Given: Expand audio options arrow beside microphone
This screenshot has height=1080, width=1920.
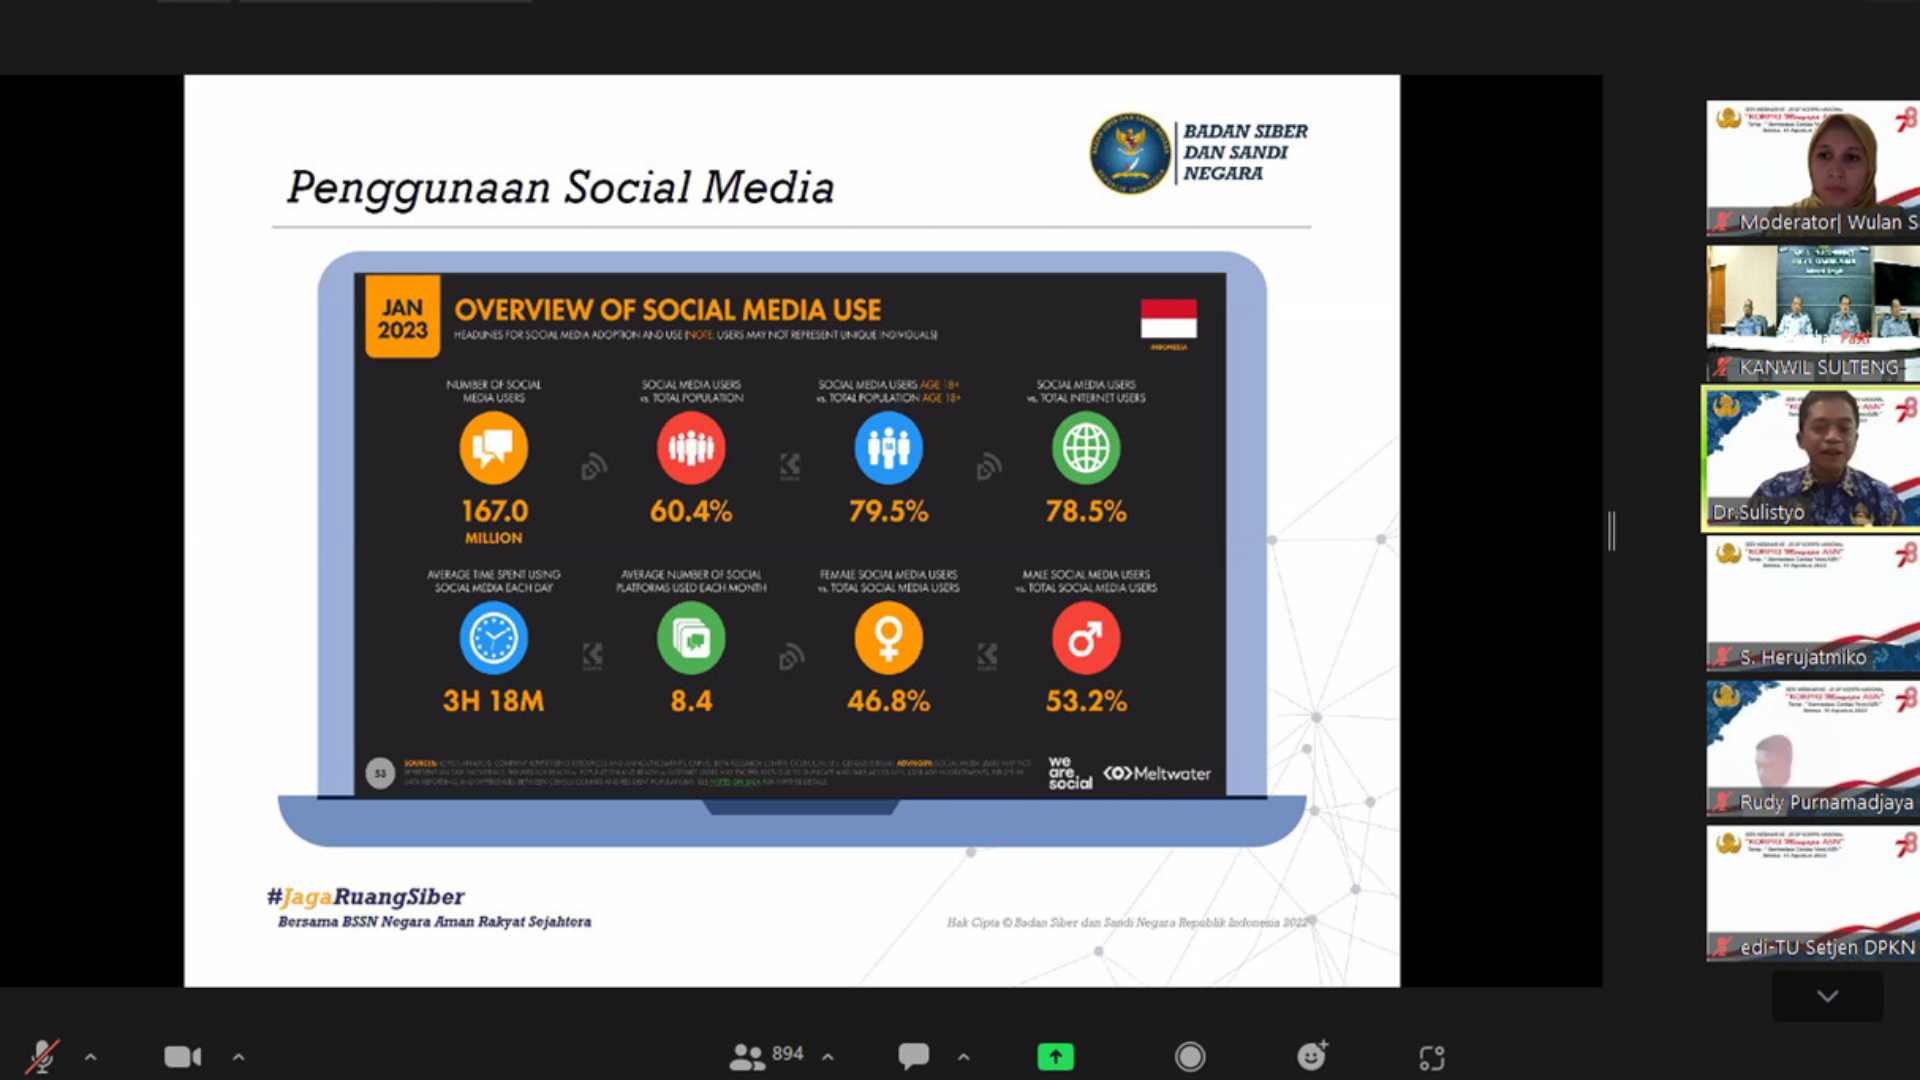Looking at the screenshot, I should (x=91, y=1056).
